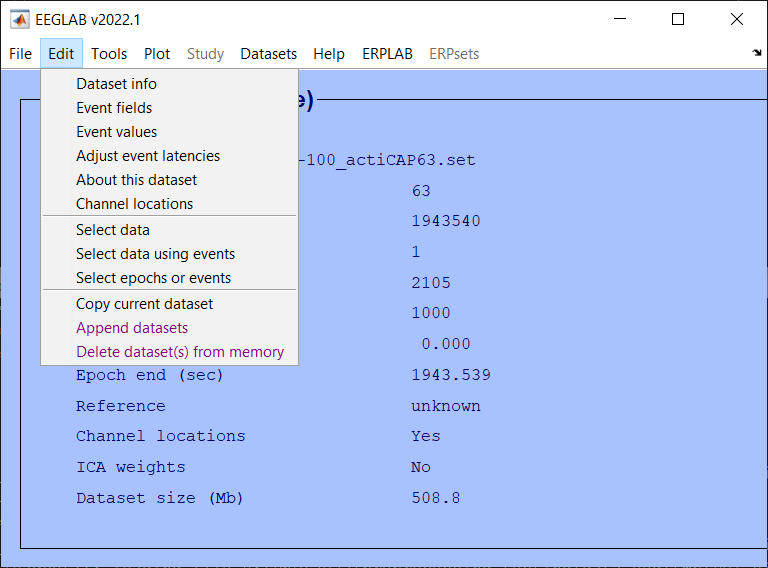Select Adjust event latencies
768x568 pixels.
pos(148,156)
